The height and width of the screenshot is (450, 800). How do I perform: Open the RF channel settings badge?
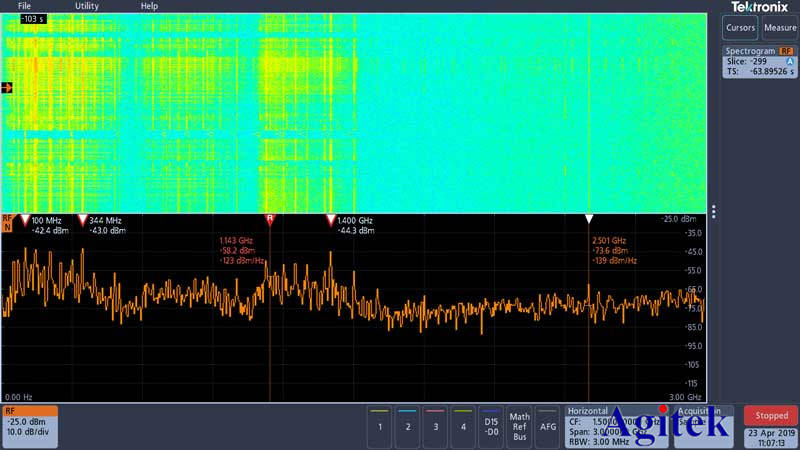coord(29,426)
